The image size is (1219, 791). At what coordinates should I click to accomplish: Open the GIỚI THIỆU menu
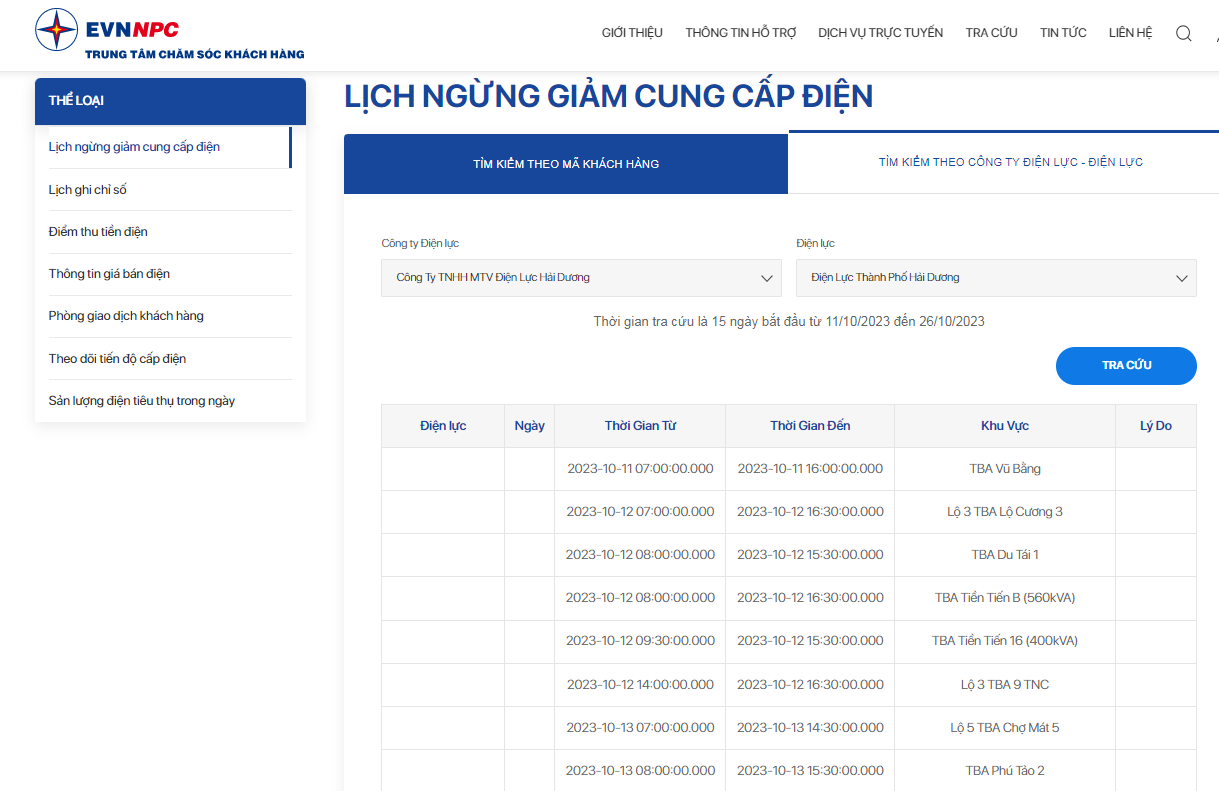point(632,33)
